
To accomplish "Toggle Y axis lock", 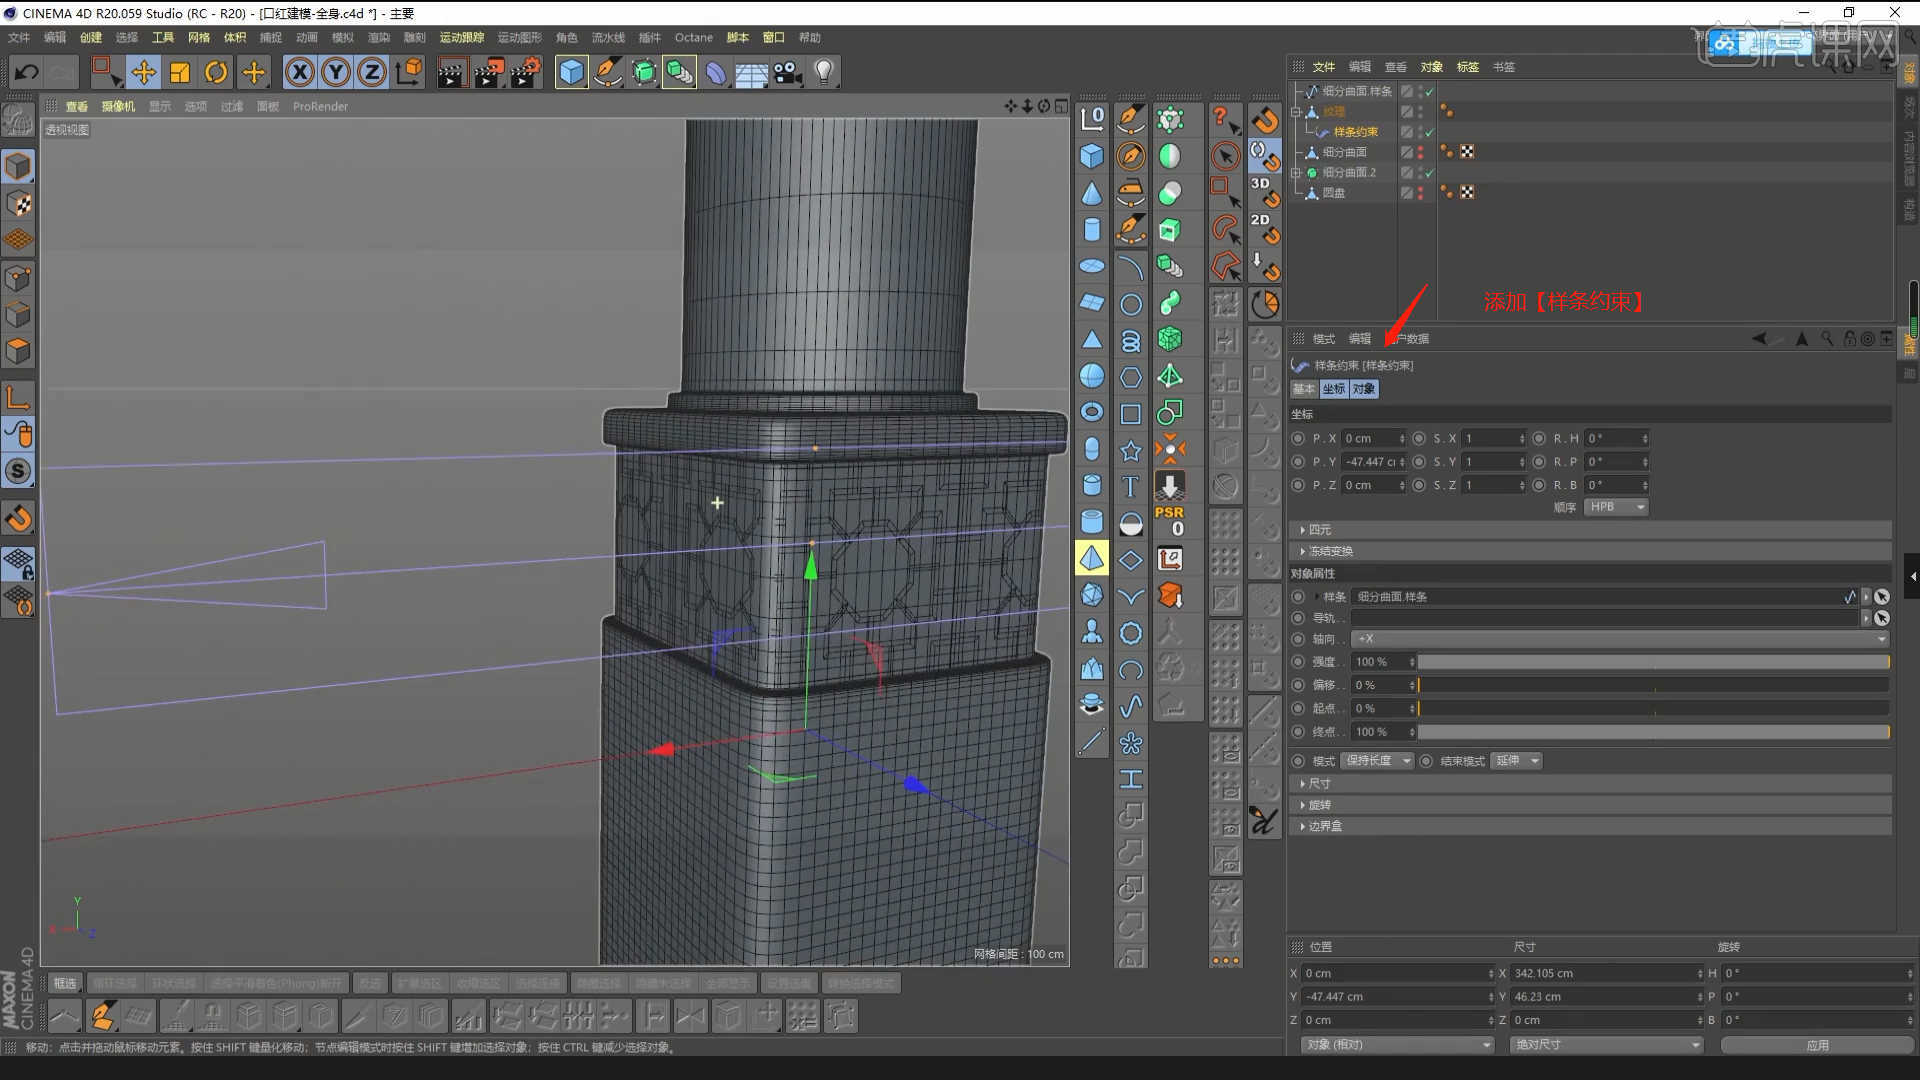I will [x=336, y=72].
